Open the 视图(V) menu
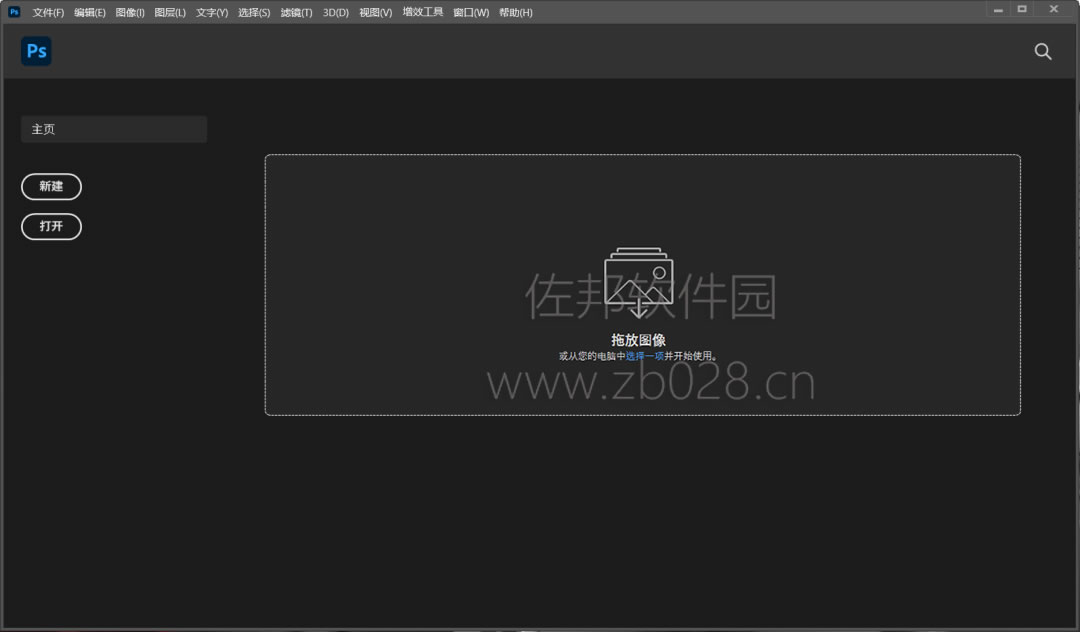 pyautogui.click(x=375, y=12)
